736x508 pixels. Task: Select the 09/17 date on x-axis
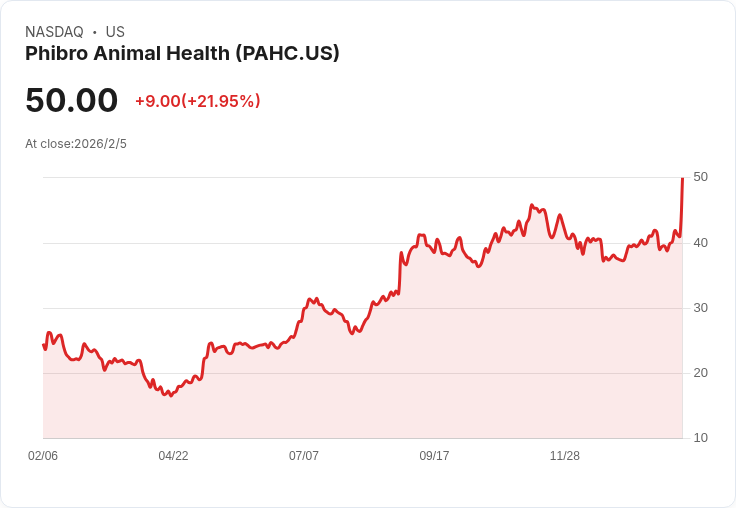(434, 456)
